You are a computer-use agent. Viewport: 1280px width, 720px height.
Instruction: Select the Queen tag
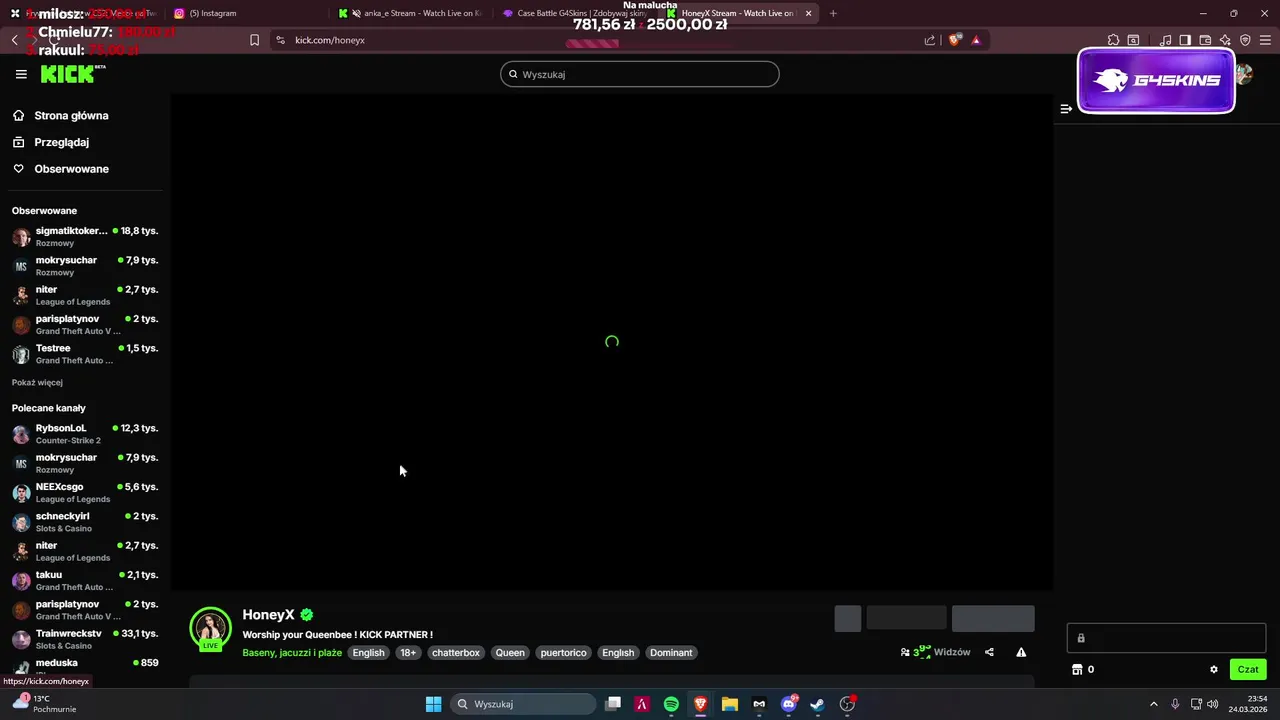click(510, 653)
